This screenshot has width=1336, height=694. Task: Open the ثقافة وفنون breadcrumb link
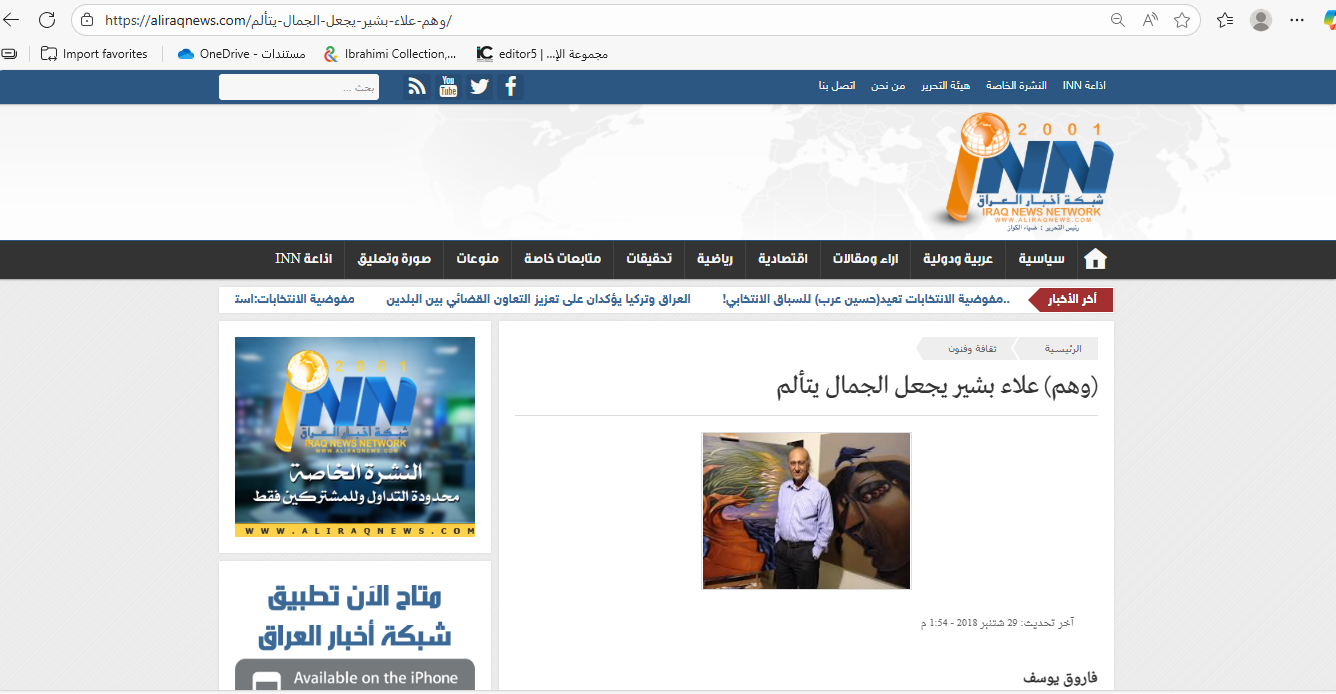pyautogui.click(x=971, y=349)
